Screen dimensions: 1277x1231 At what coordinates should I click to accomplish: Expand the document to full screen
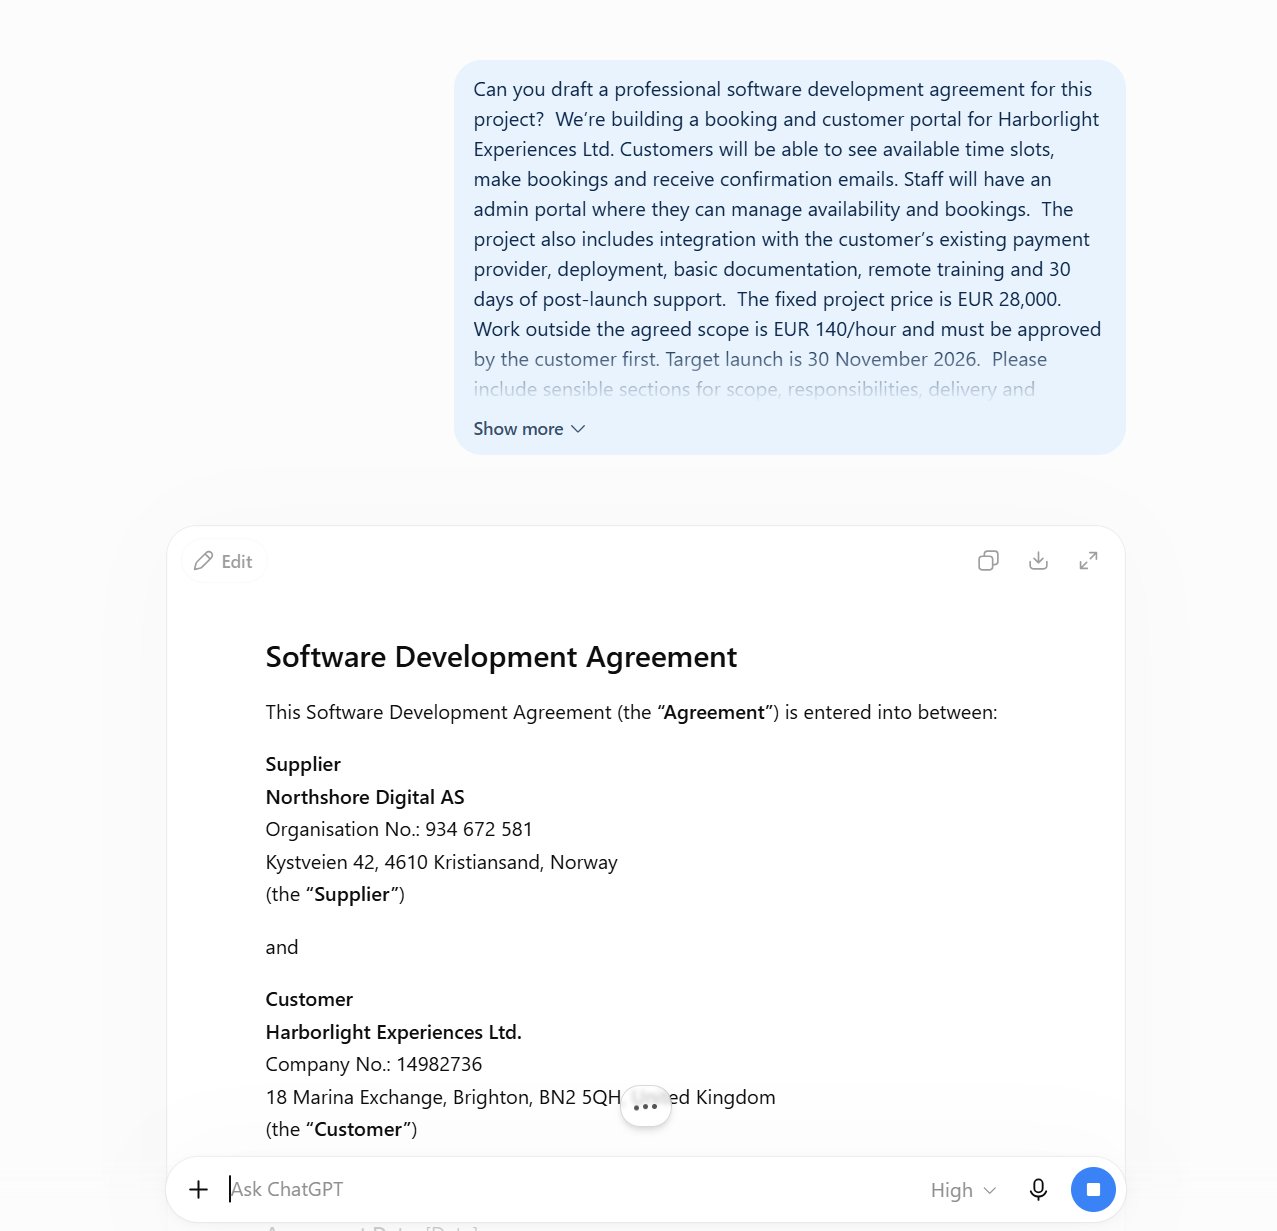[1088, 561]
